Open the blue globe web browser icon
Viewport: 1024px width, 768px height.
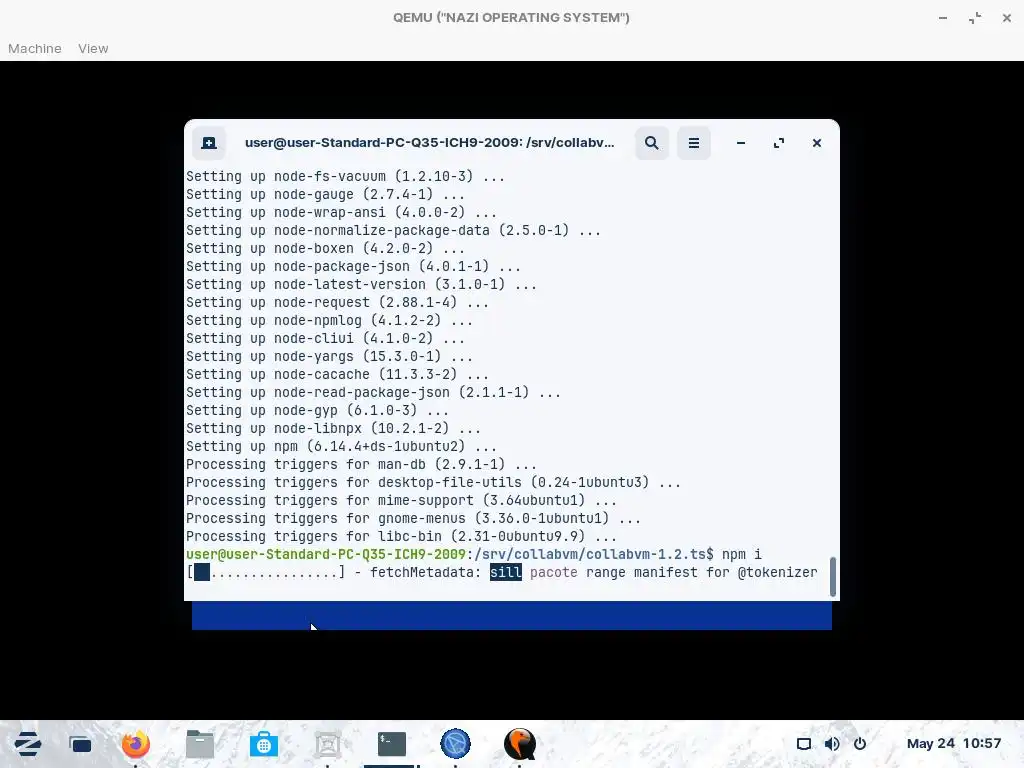tap(455, 744)
